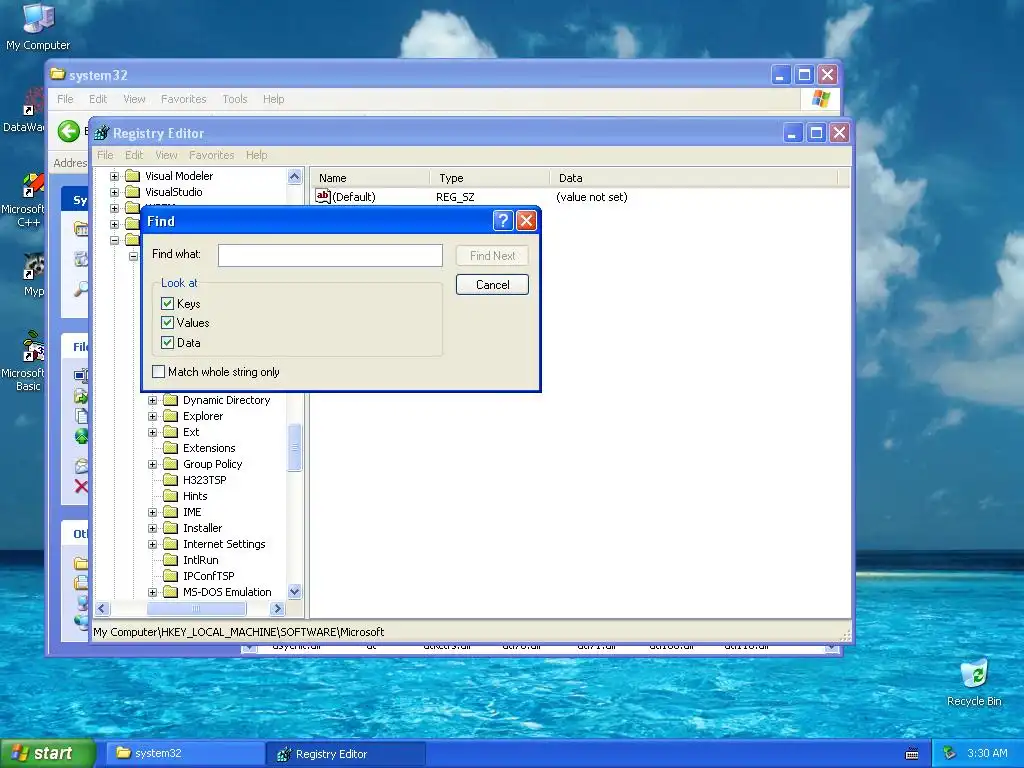1024x768 pixels.
Task: Select the H323TSP folder icon
Action: pos(170,480)
